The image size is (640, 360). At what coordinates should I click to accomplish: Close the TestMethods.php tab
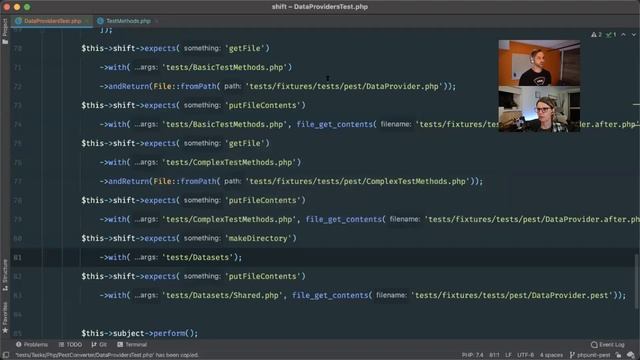[156, 21]
